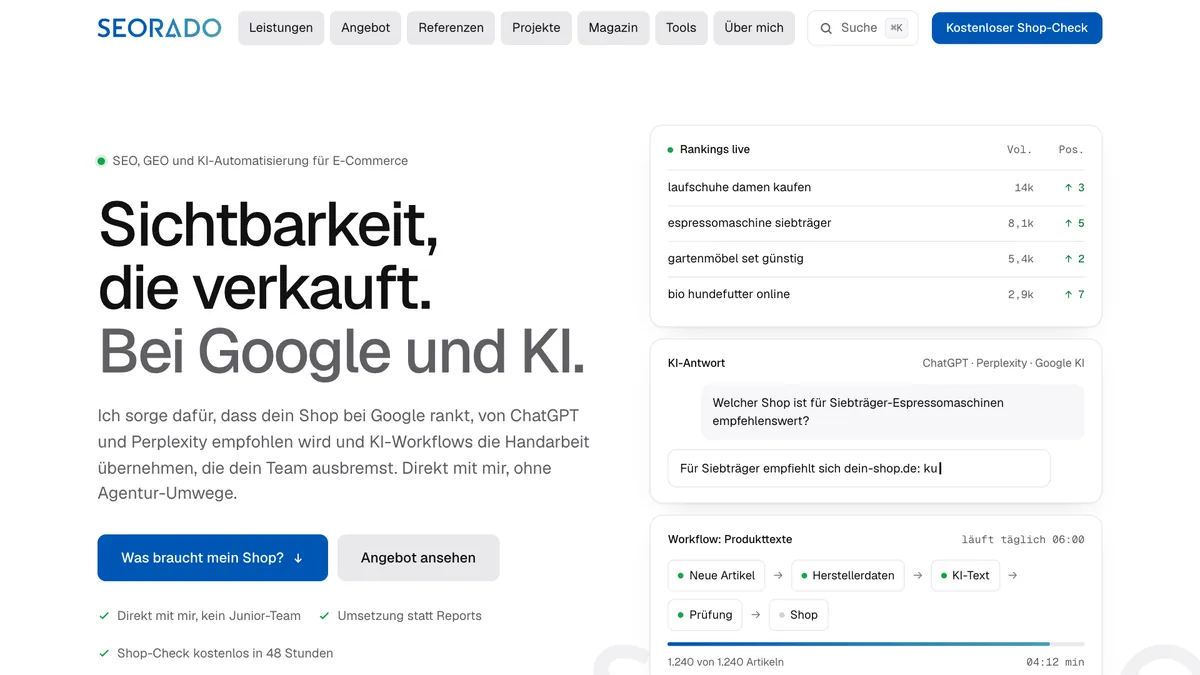Click the 14k volume value
Viewport: 1200px width, 675px height.
[1024, 188]
